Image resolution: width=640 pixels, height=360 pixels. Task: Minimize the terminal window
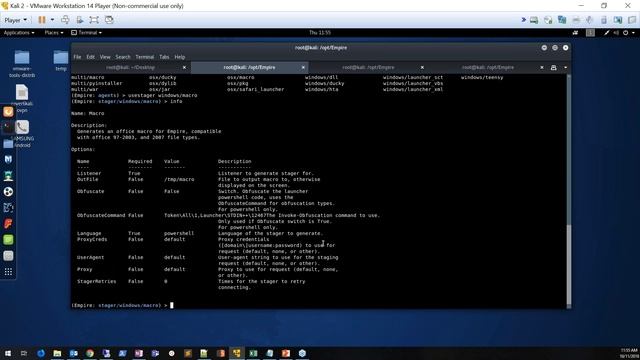click(x=544, y=48)
